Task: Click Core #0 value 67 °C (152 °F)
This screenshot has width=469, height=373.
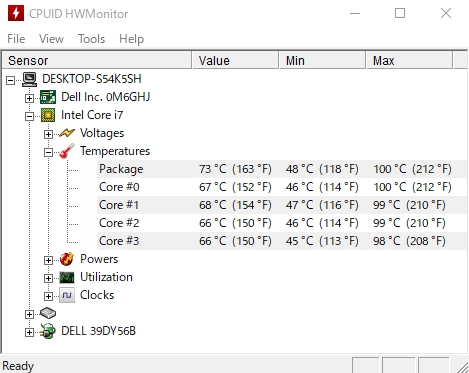Action: pyautogui.click(x=235, y=187)
